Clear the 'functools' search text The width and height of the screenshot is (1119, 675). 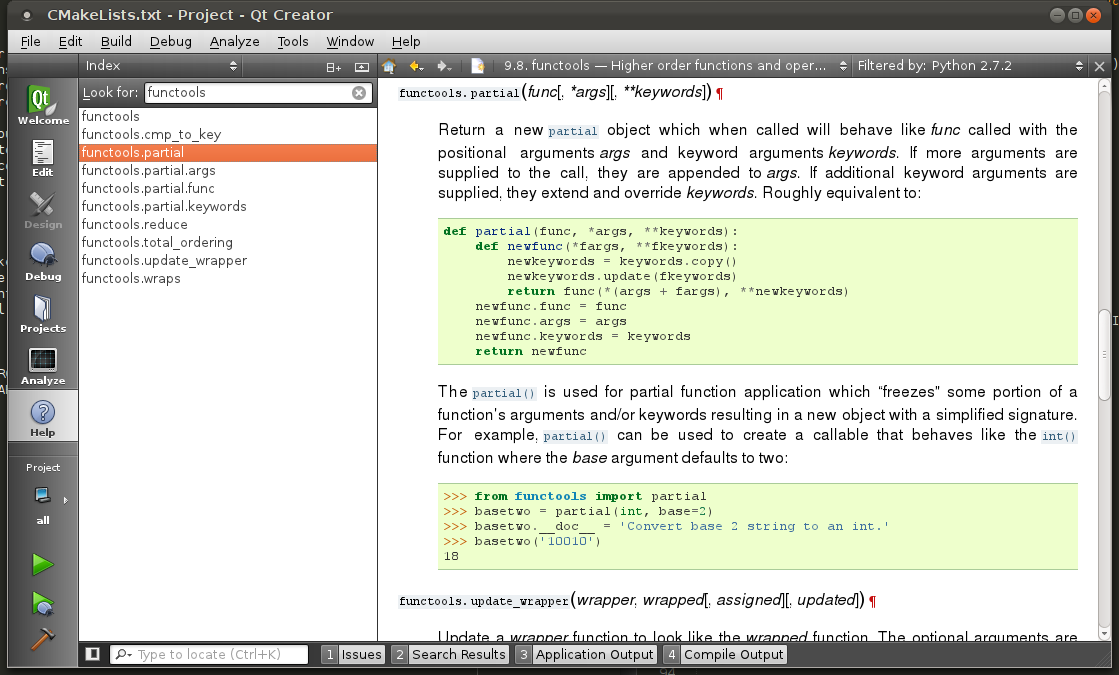[x=359, y=93]
